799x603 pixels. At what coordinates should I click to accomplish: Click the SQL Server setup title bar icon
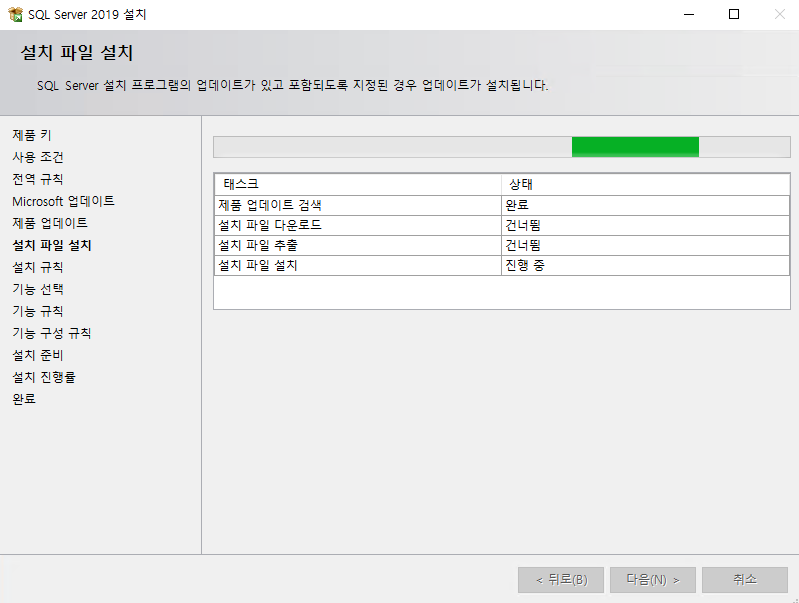coord(15,14)
